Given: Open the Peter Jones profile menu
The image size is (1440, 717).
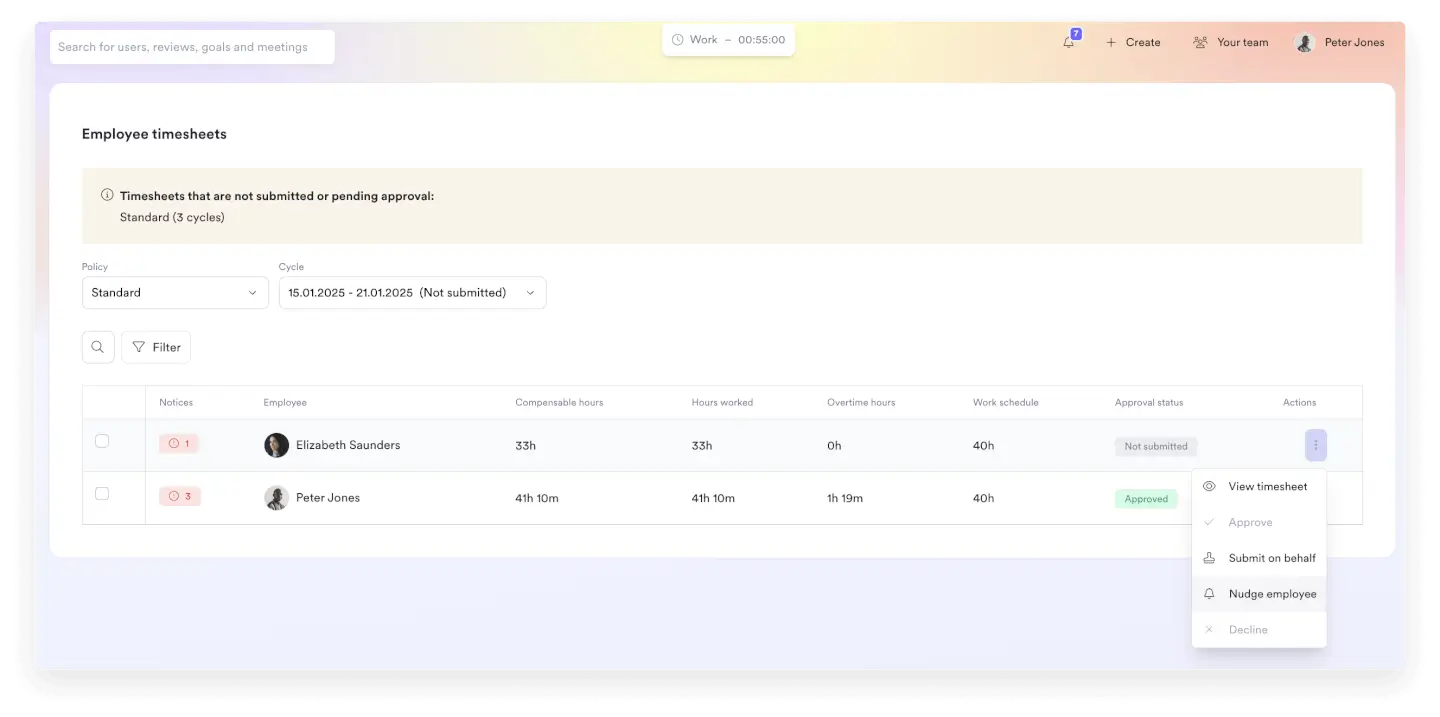Looking at the screenshot, I should (1339, 42).
